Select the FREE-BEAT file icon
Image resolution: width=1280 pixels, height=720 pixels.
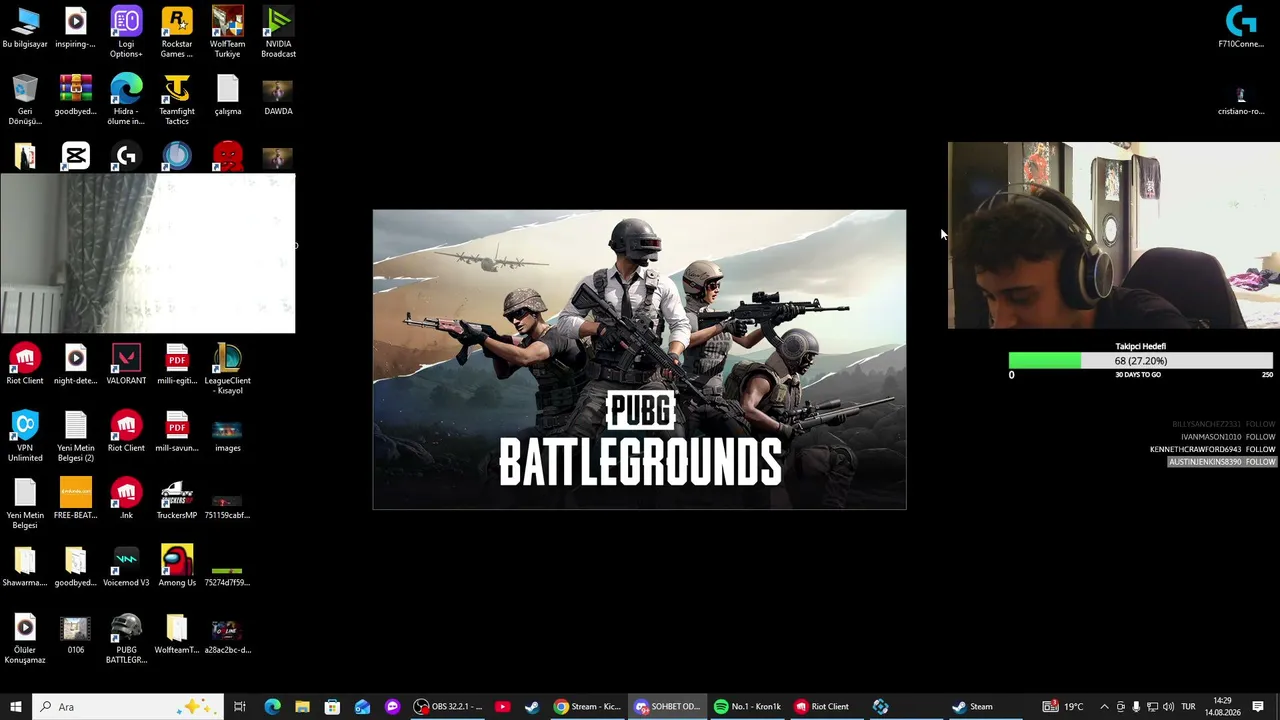[x=76, y=500]
